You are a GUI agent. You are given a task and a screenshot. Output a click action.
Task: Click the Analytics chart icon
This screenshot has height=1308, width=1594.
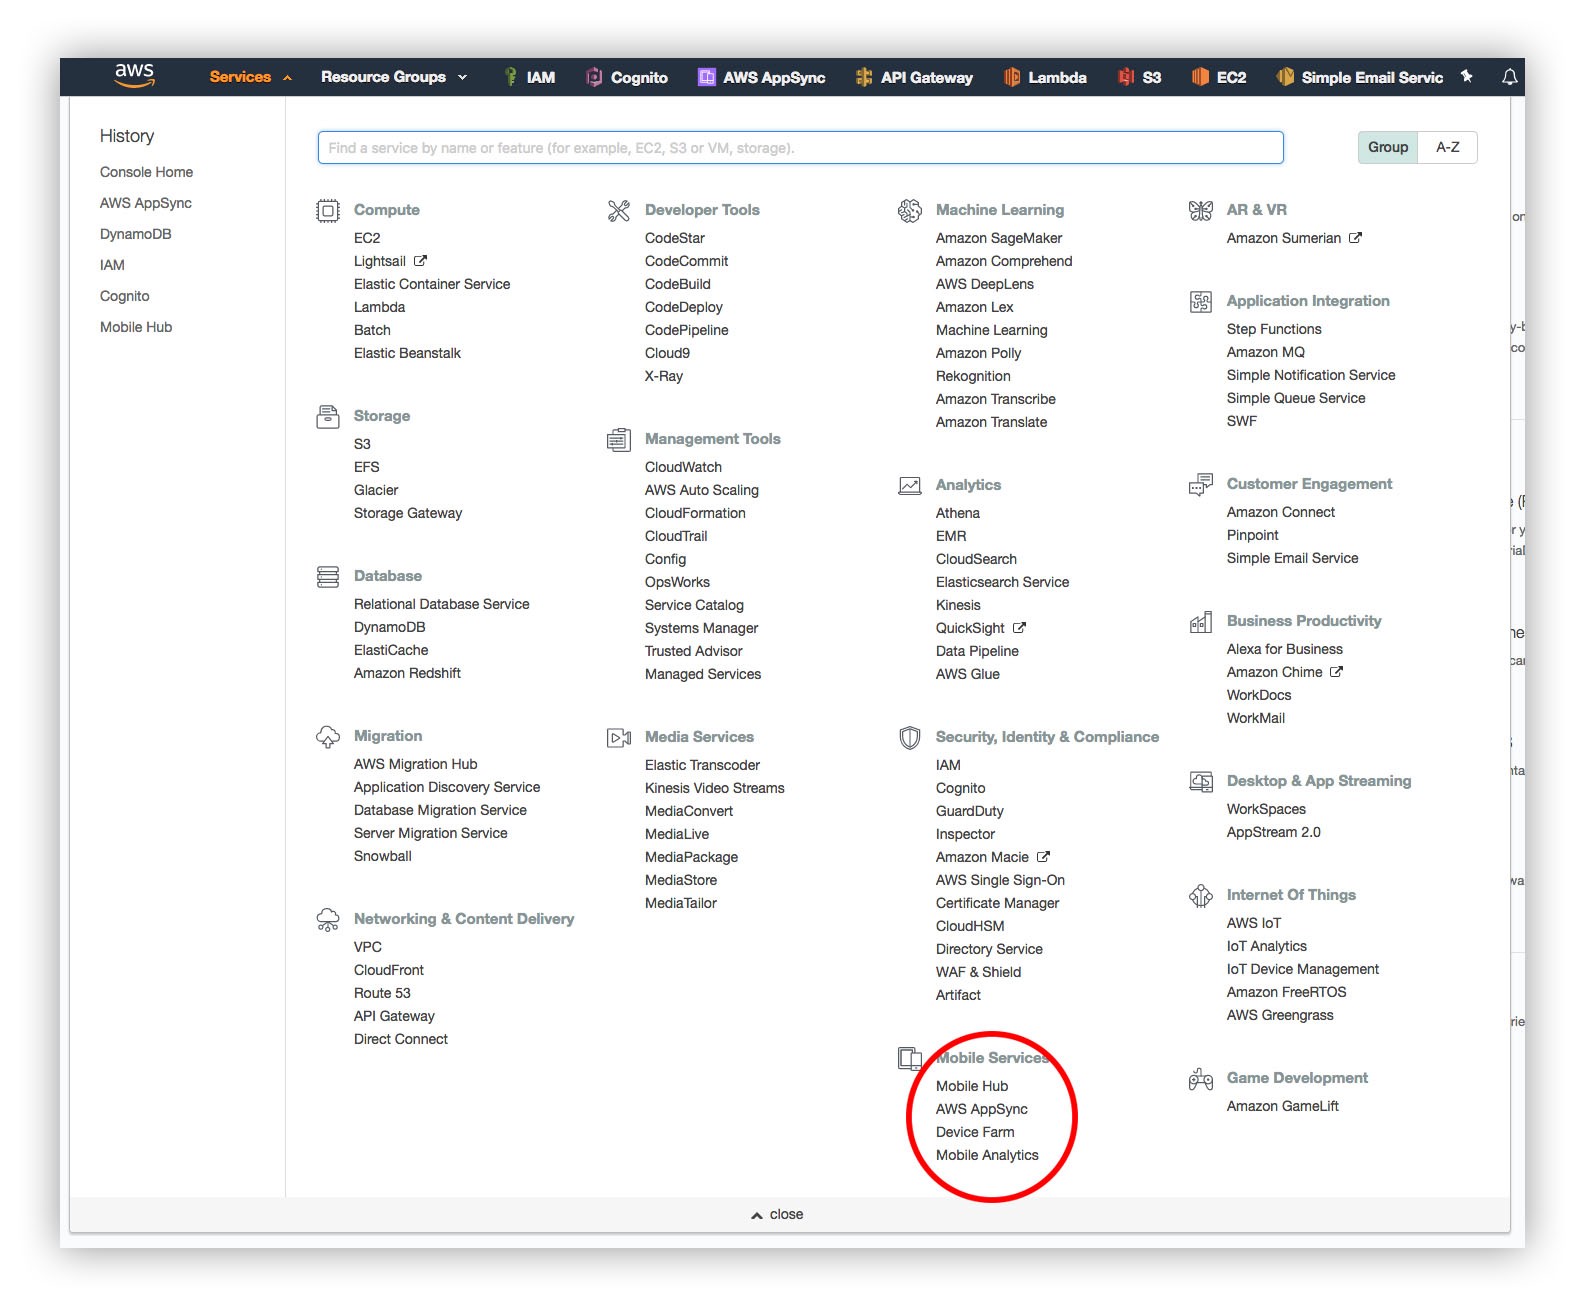click(x=910, y=485)
